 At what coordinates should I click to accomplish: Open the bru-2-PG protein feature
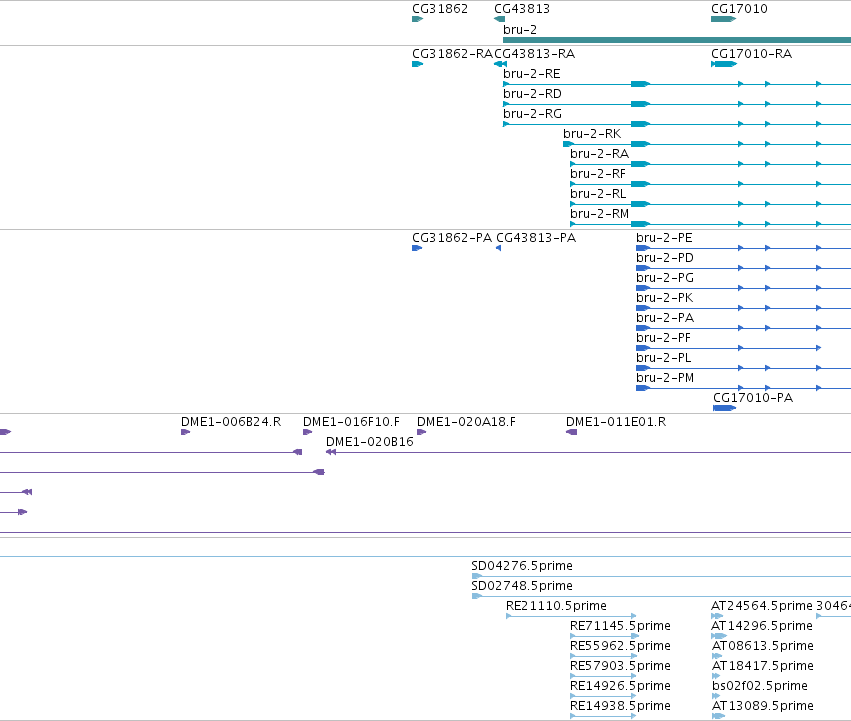point(665,278)
